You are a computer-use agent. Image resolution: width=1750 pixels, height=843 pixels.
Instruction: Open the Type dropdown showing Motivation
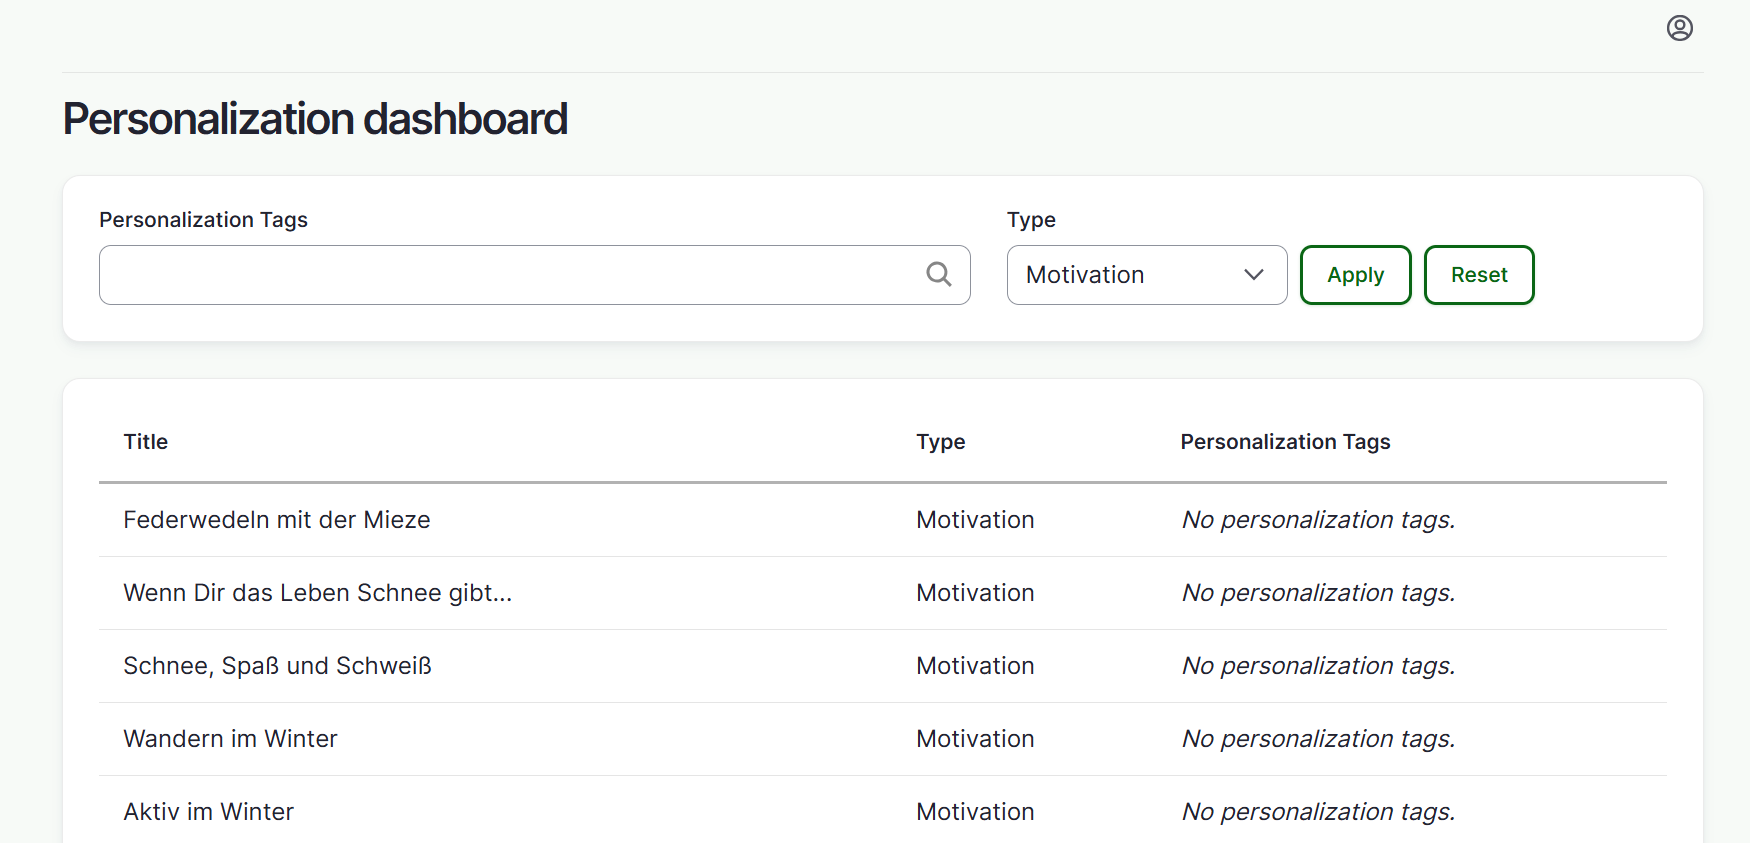(1146, 275)
